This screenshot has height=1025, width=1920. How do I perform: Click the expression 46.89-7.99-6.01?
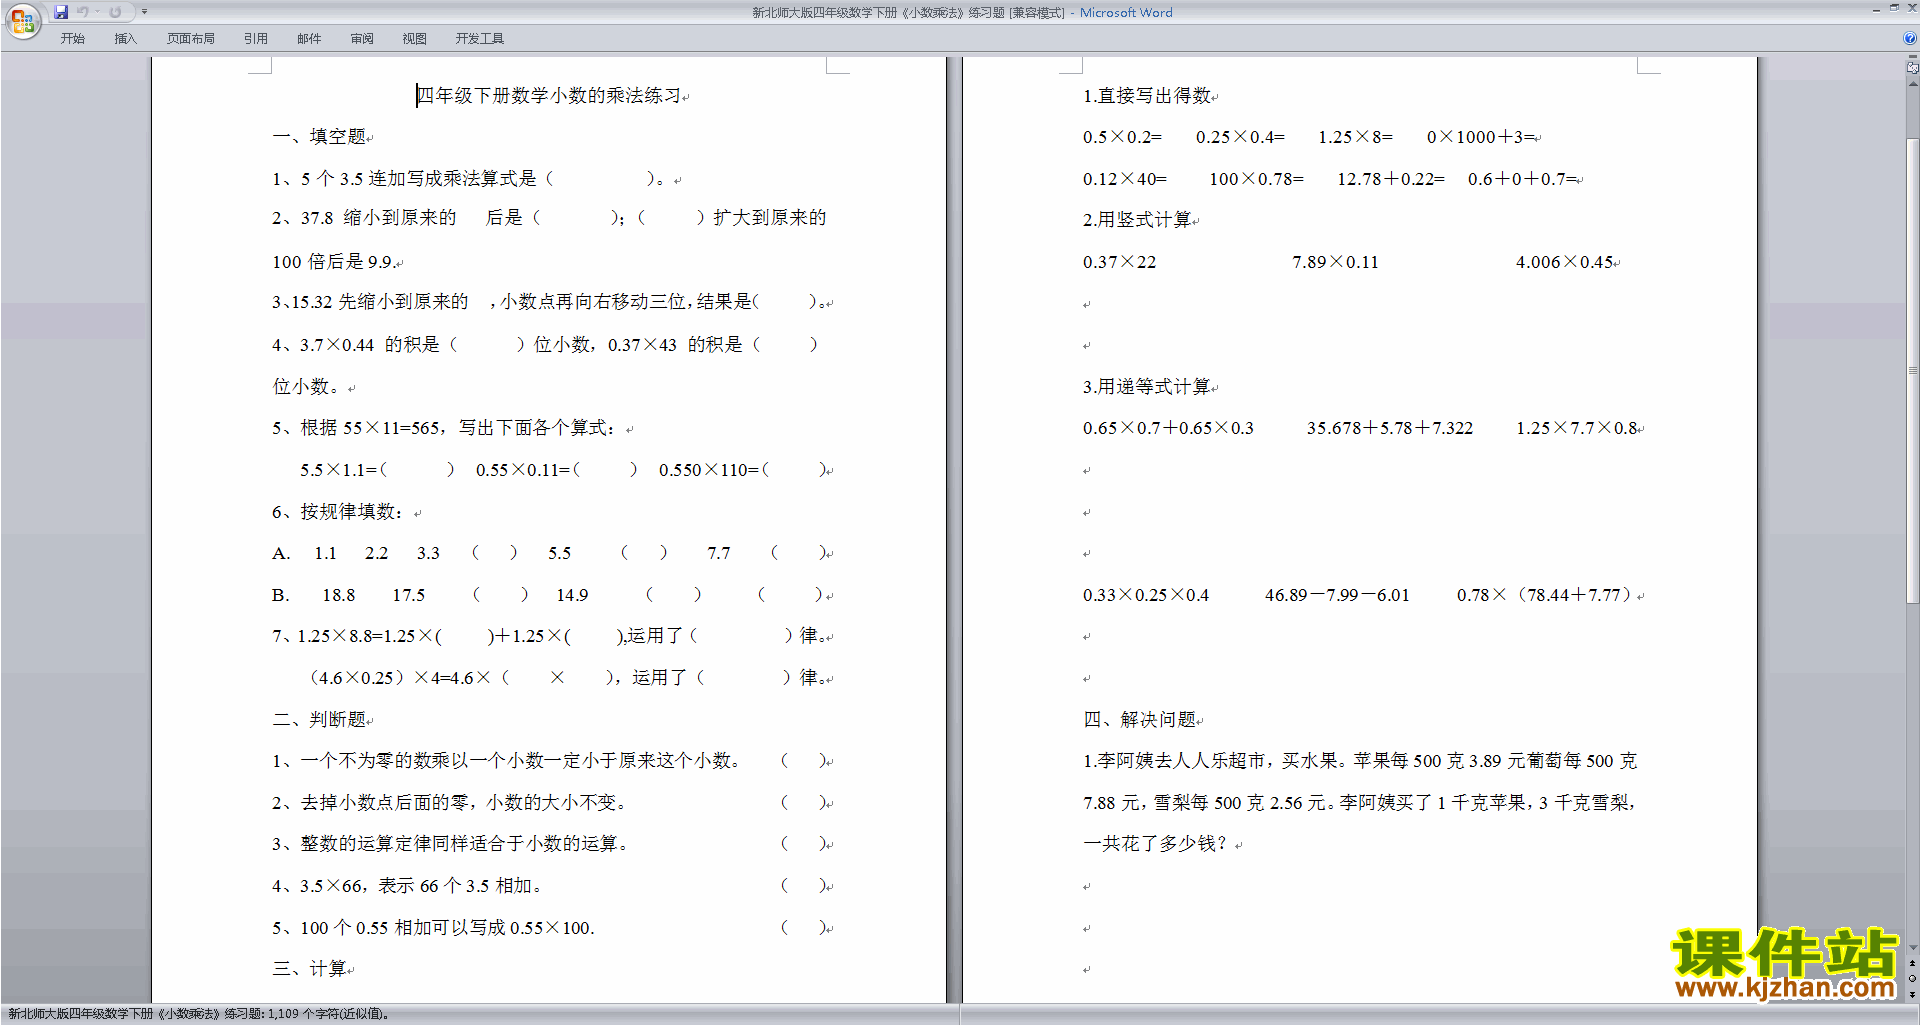click(x=1337, y=595)
